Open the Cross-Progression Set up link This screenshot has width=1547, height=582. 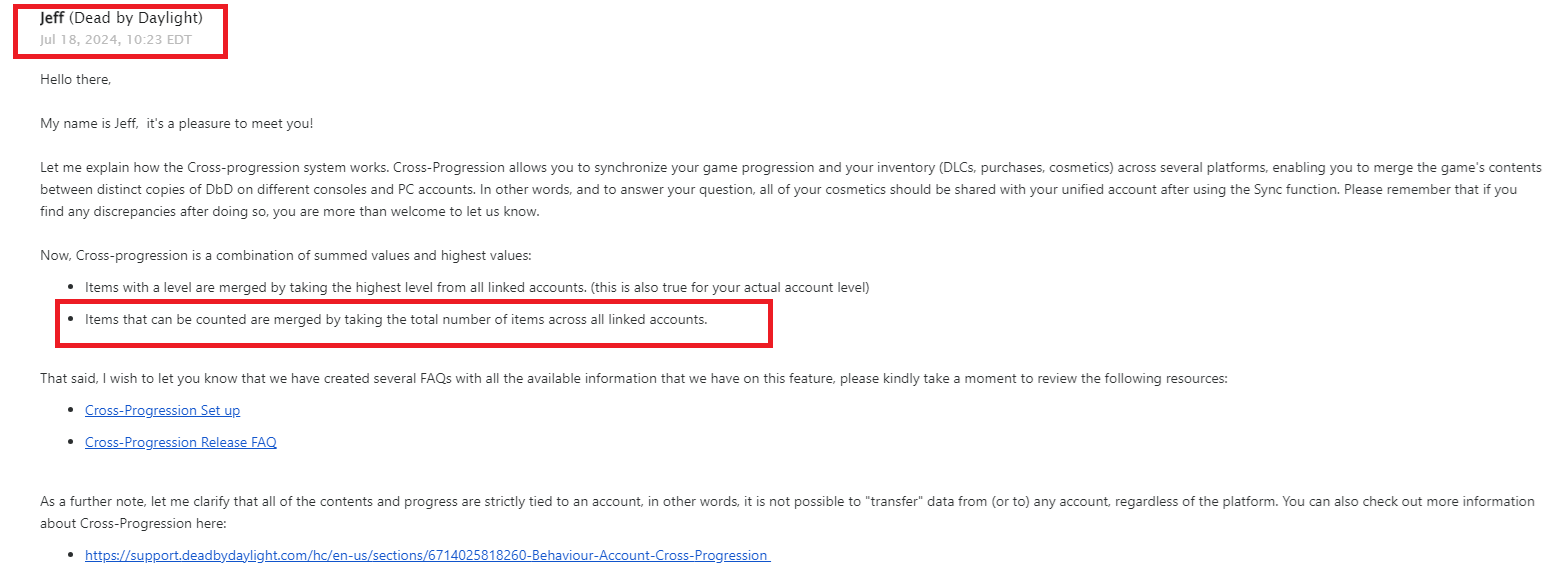(162, 410)
